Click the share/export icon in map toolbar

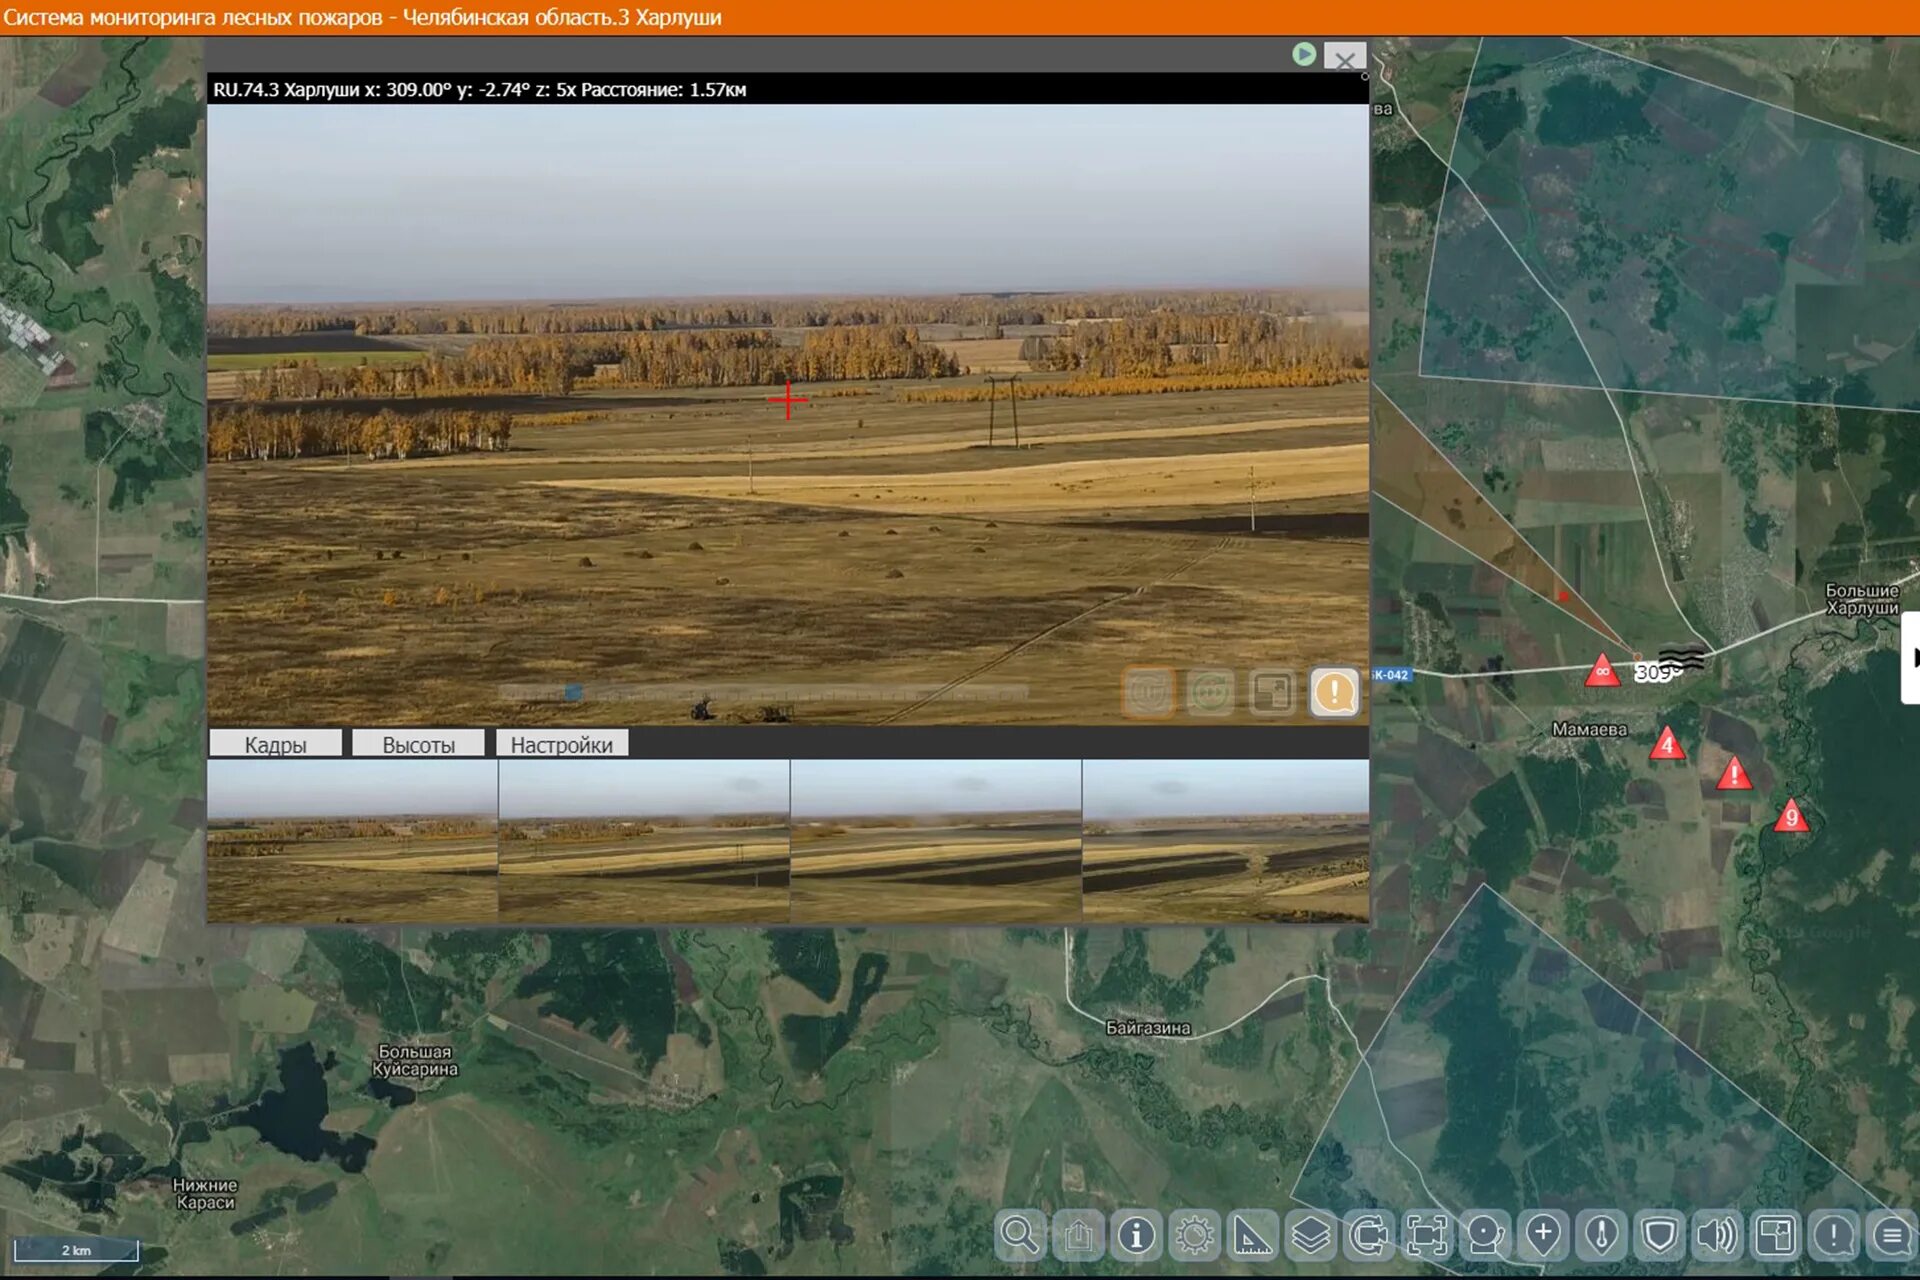1078,1236
